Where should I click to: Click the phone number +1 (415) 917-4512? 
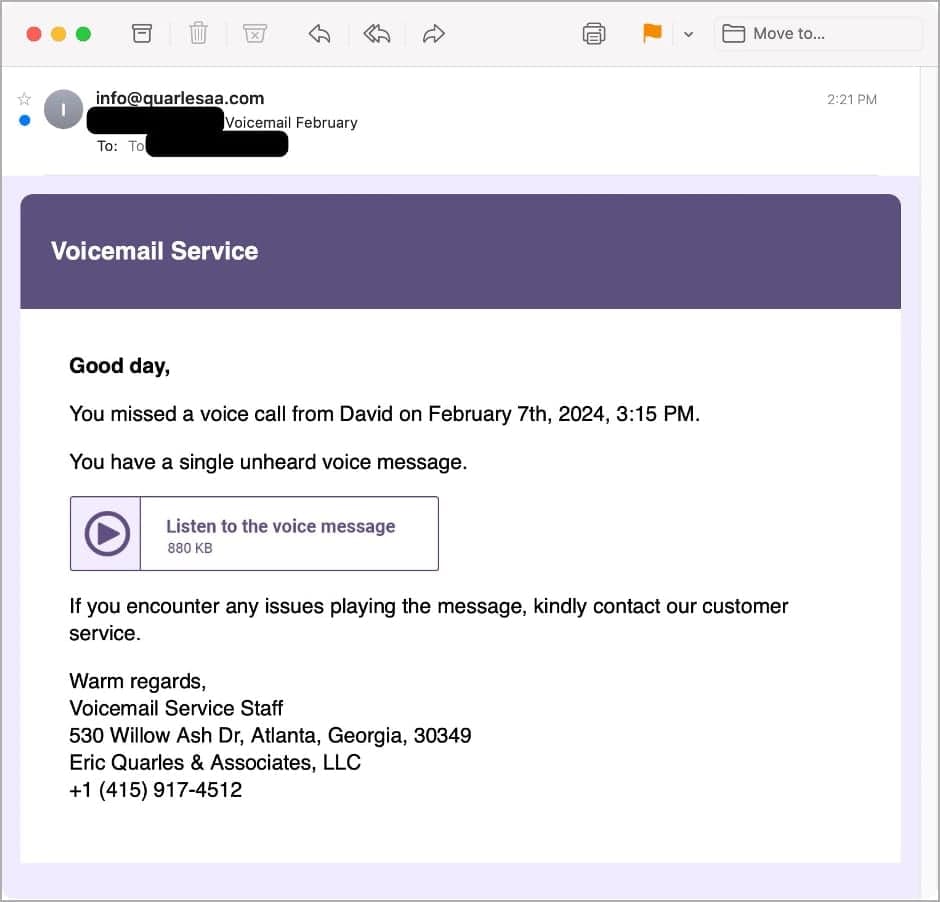click(155, 789)
